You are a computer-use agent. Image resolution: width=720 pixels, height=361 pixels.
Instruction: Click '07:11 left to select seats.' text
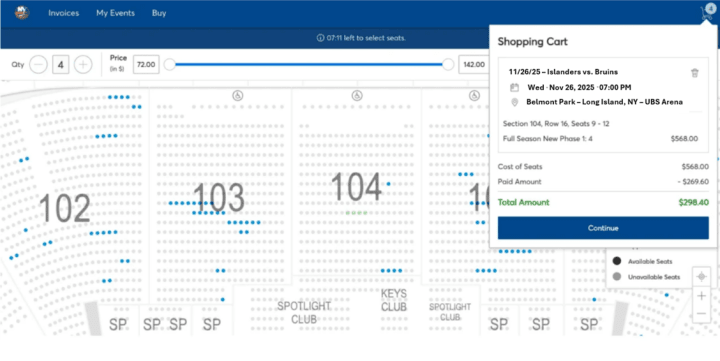pos(366,38)
